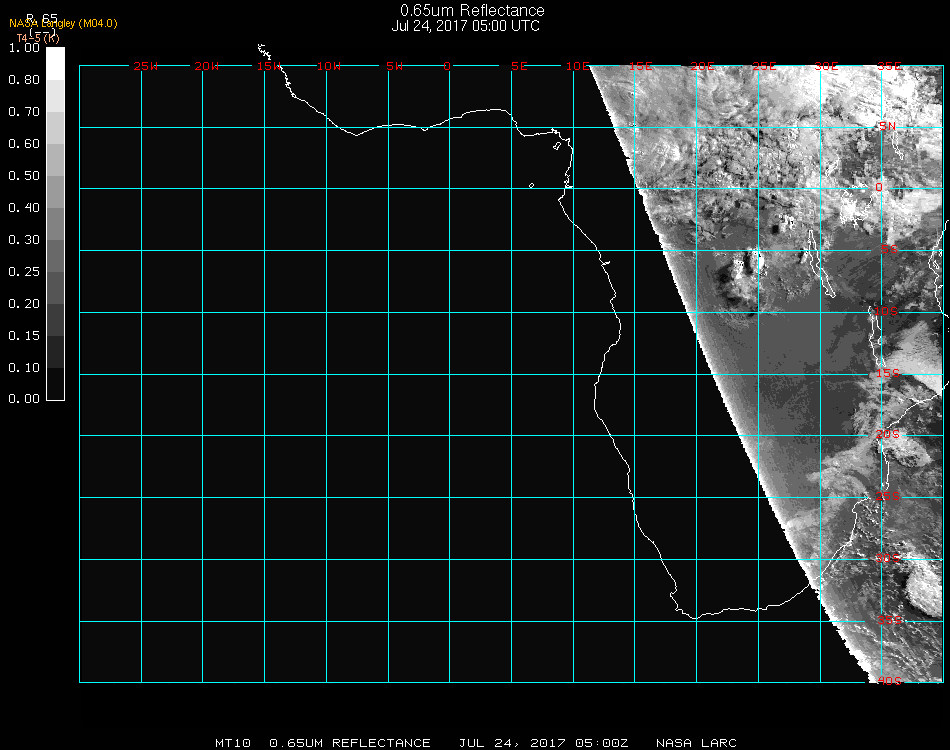Click the footer date "JUL 24, 2017 05:00Z"

(x=543, y=743)
